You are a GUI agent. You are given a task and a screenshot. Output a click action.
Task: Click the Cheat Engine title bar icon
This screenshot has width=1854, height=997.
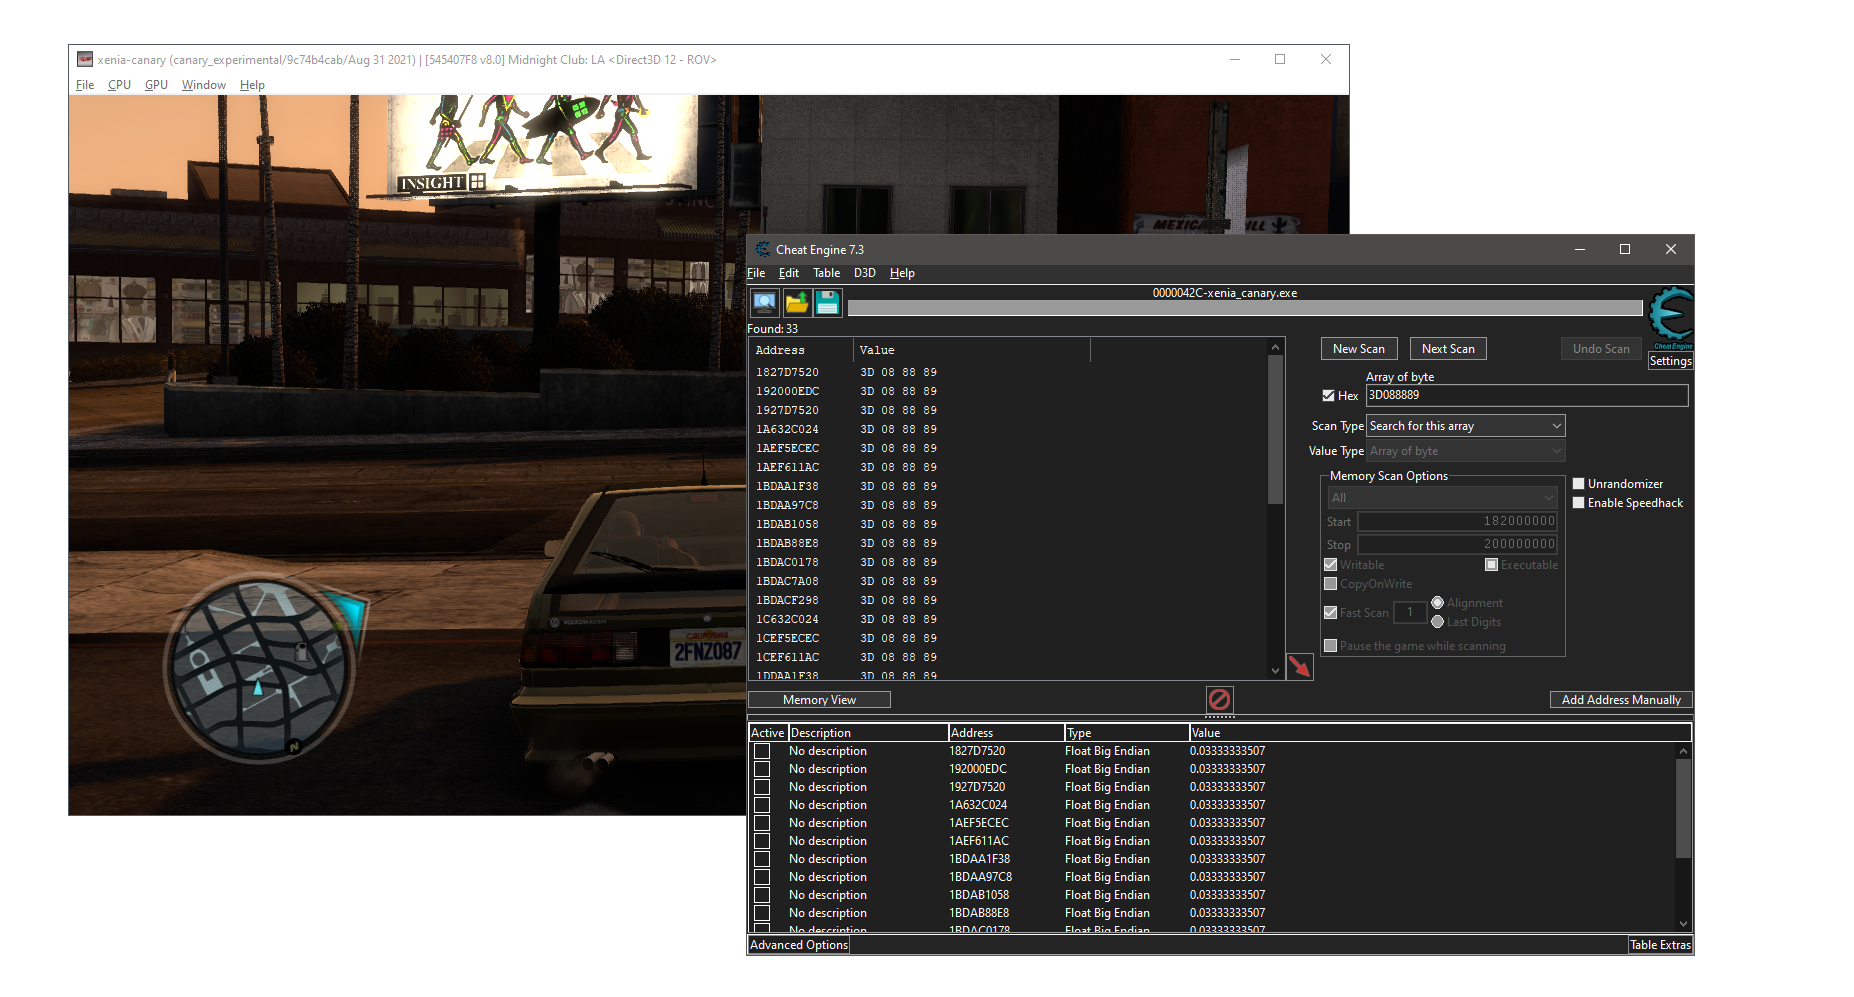(763, 250)
